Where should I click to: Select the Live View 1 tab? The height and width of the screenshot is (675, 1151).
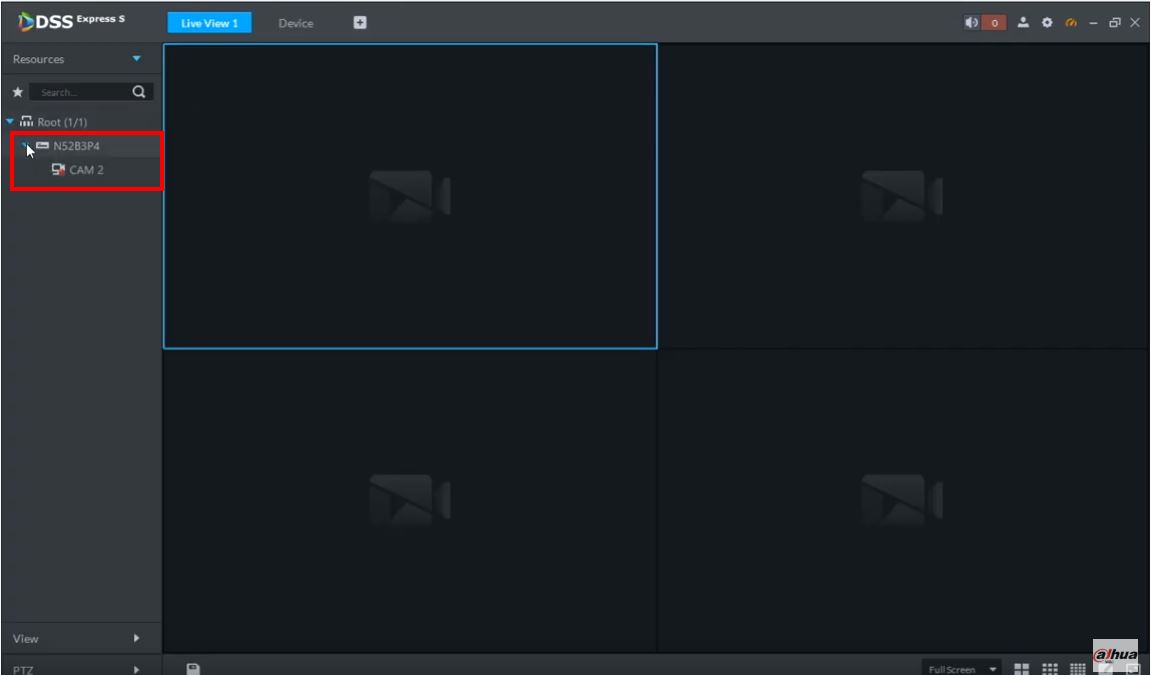coord(209,23)
